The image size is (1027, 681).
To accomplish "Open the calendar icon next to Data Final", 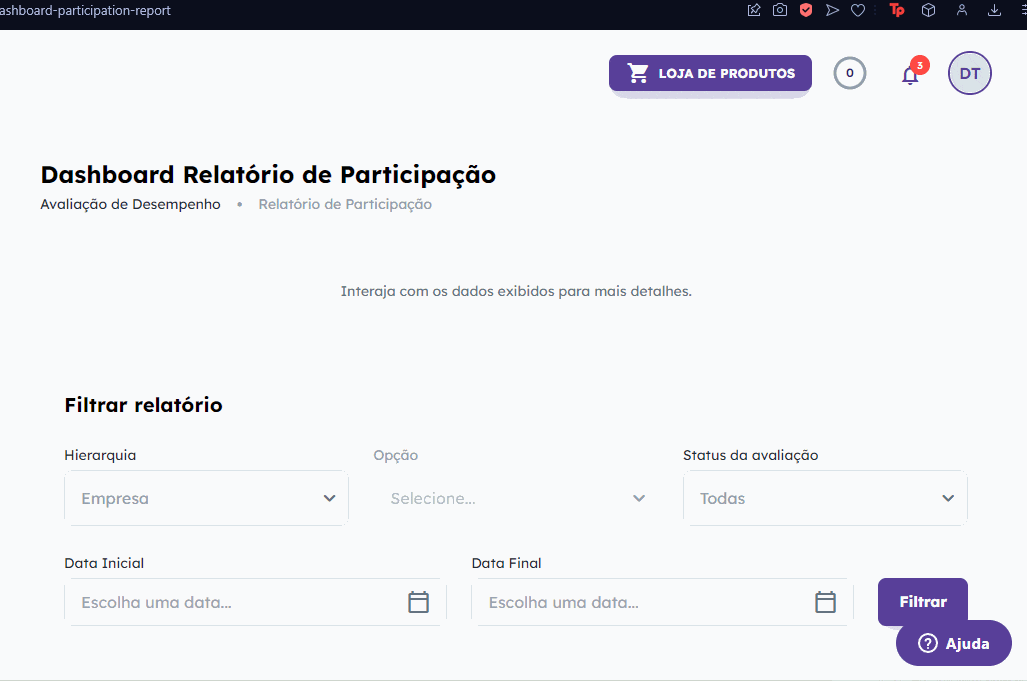I will 825,602.
